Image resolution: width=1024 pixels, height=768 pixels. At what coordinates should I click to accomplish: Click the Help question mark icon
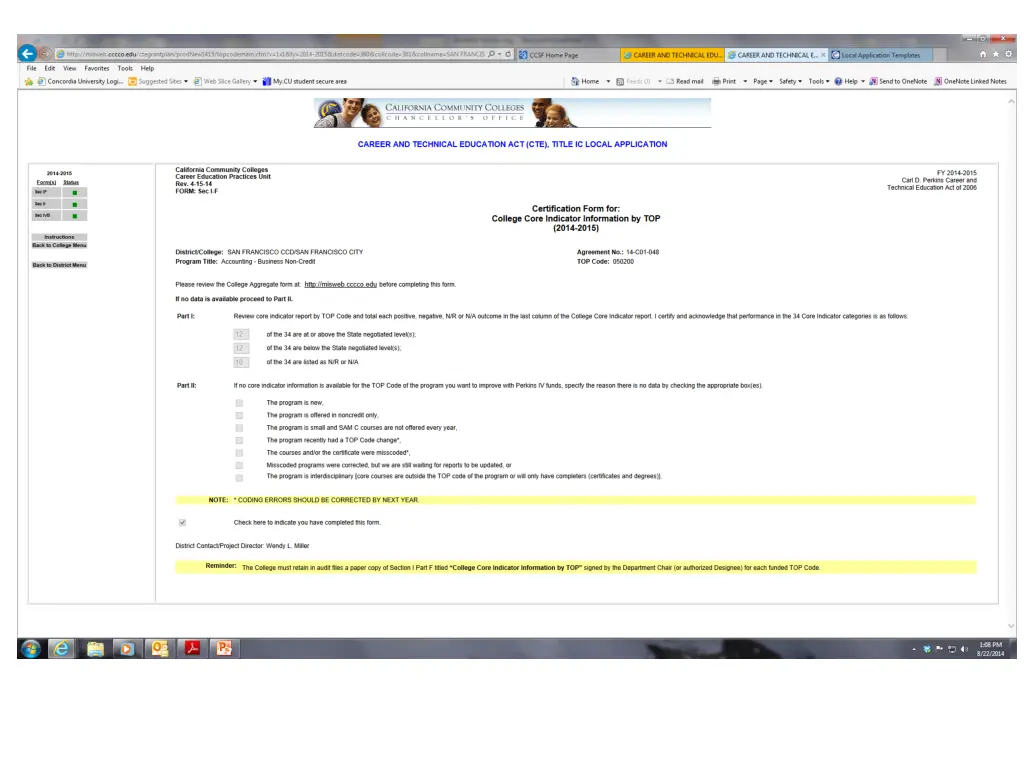click(x=838, y=82)
